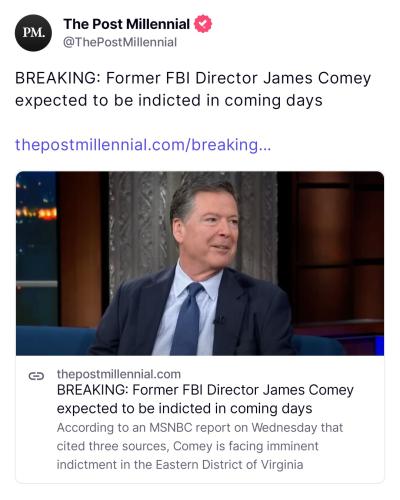400x500 pixels.
Task: Click the word "BREAKING:" in the post text
Action: 58,79
